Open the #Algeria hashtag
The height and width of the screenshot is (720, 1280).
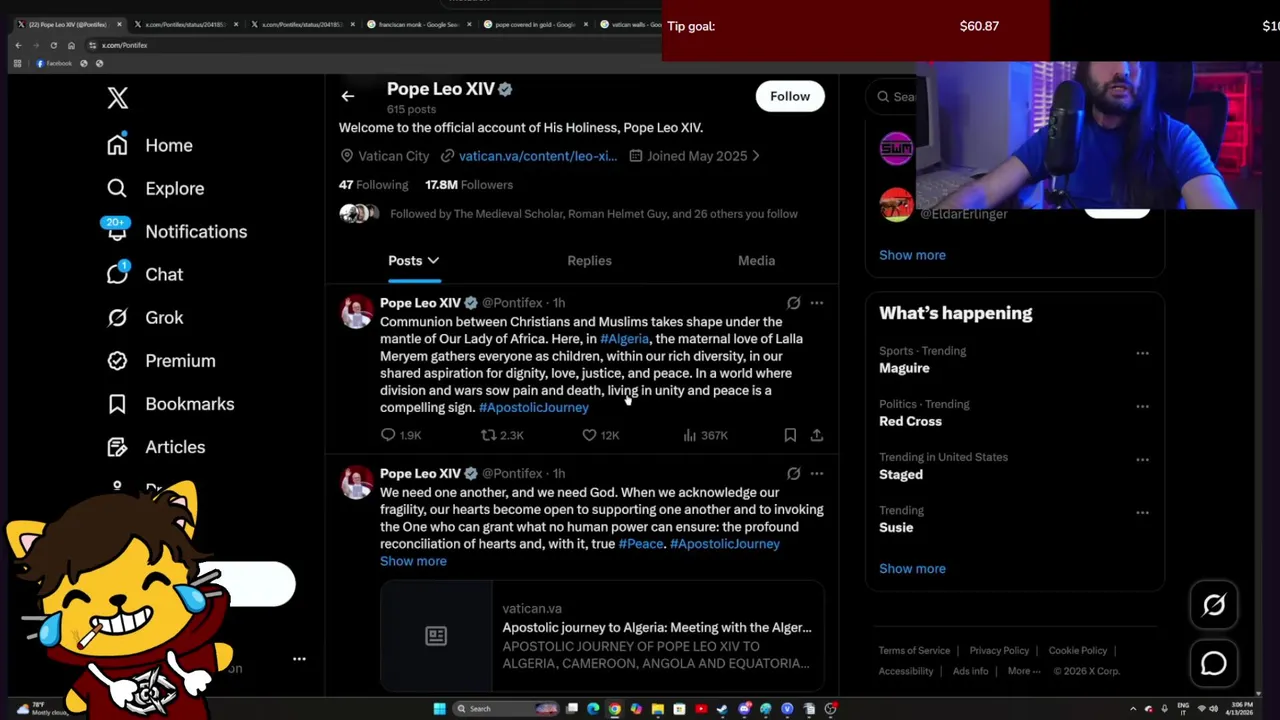(624, 339)
